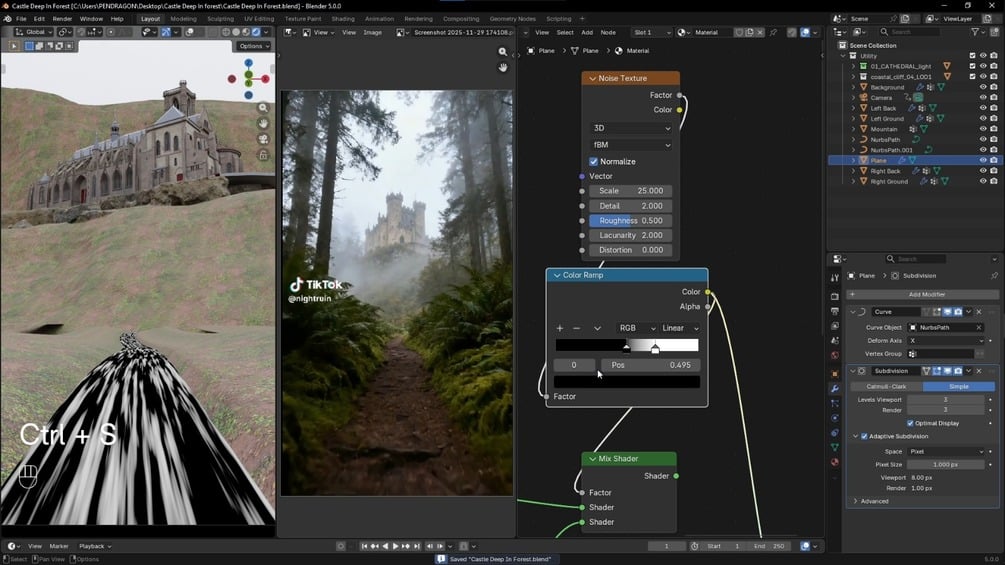This screenshot has height=565, width=1005.
Task: Open the File menu
Action: pyautogui.click(x=21, y=19)
